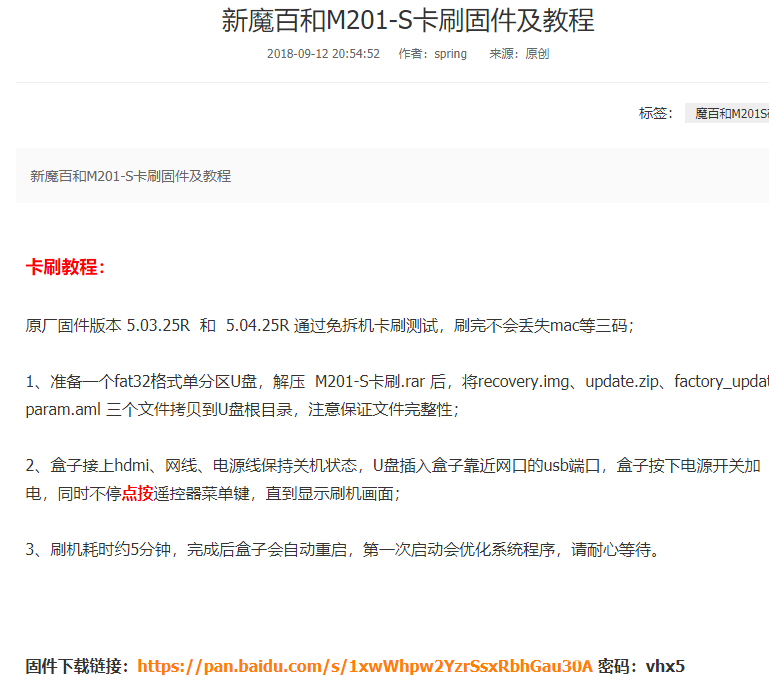This screenshot has height=695, width=769.
Task: Open the Baidu pan firmware download link
Action: coord(364,666)
